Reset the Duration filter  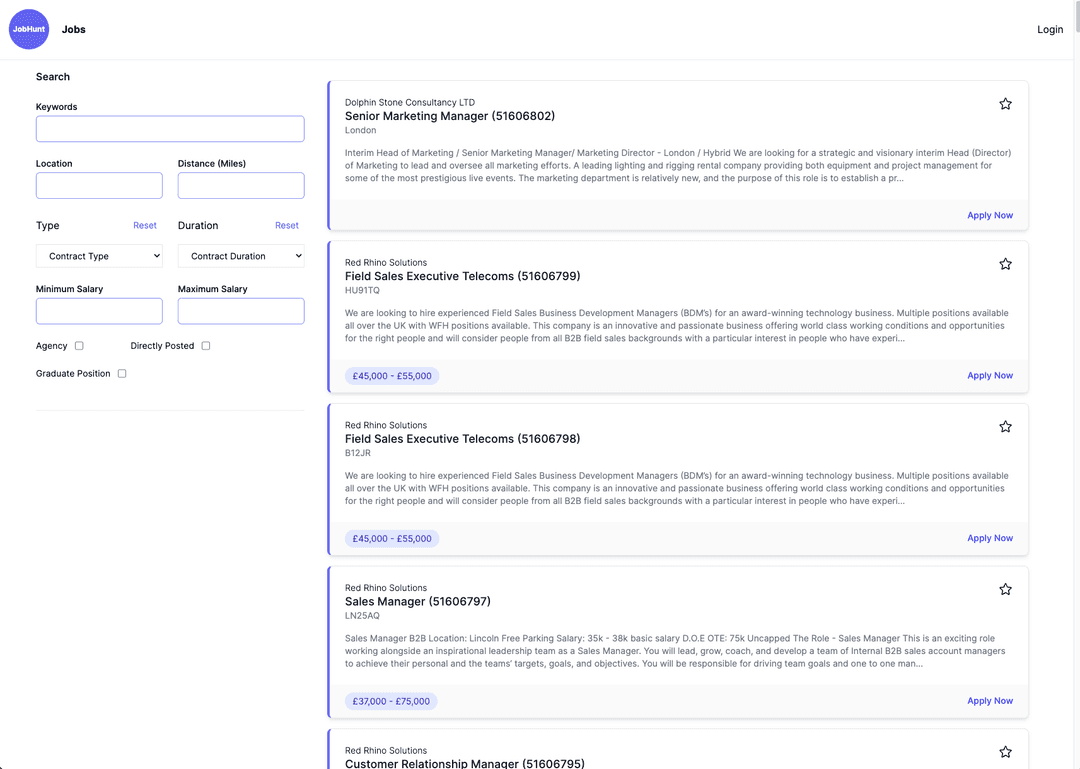(287, 225)
